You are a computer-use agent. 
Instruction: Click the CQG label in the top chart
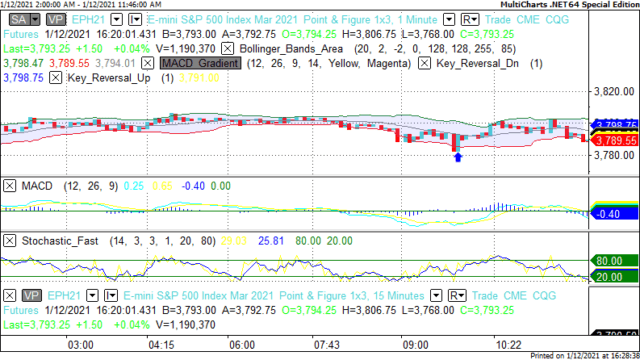557,20
